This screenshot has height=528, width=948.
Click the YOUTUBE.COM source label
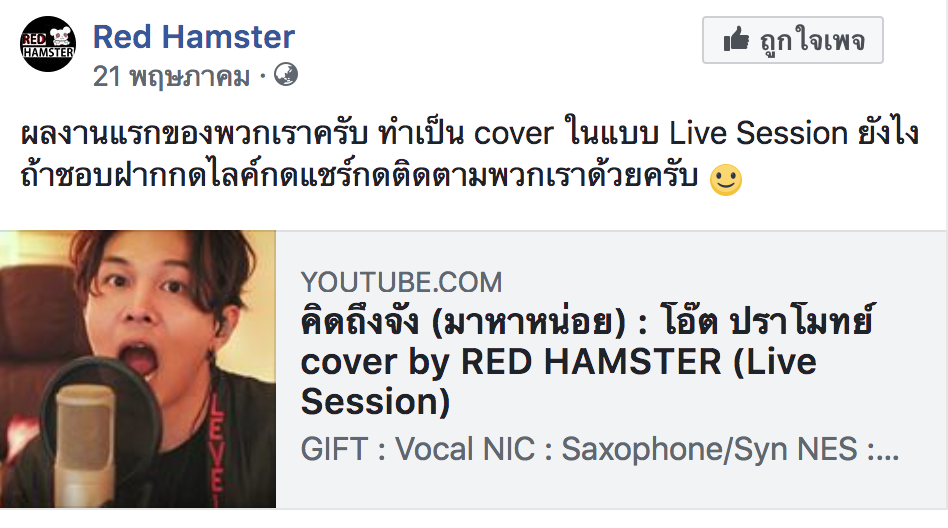(x=401, y=282)
